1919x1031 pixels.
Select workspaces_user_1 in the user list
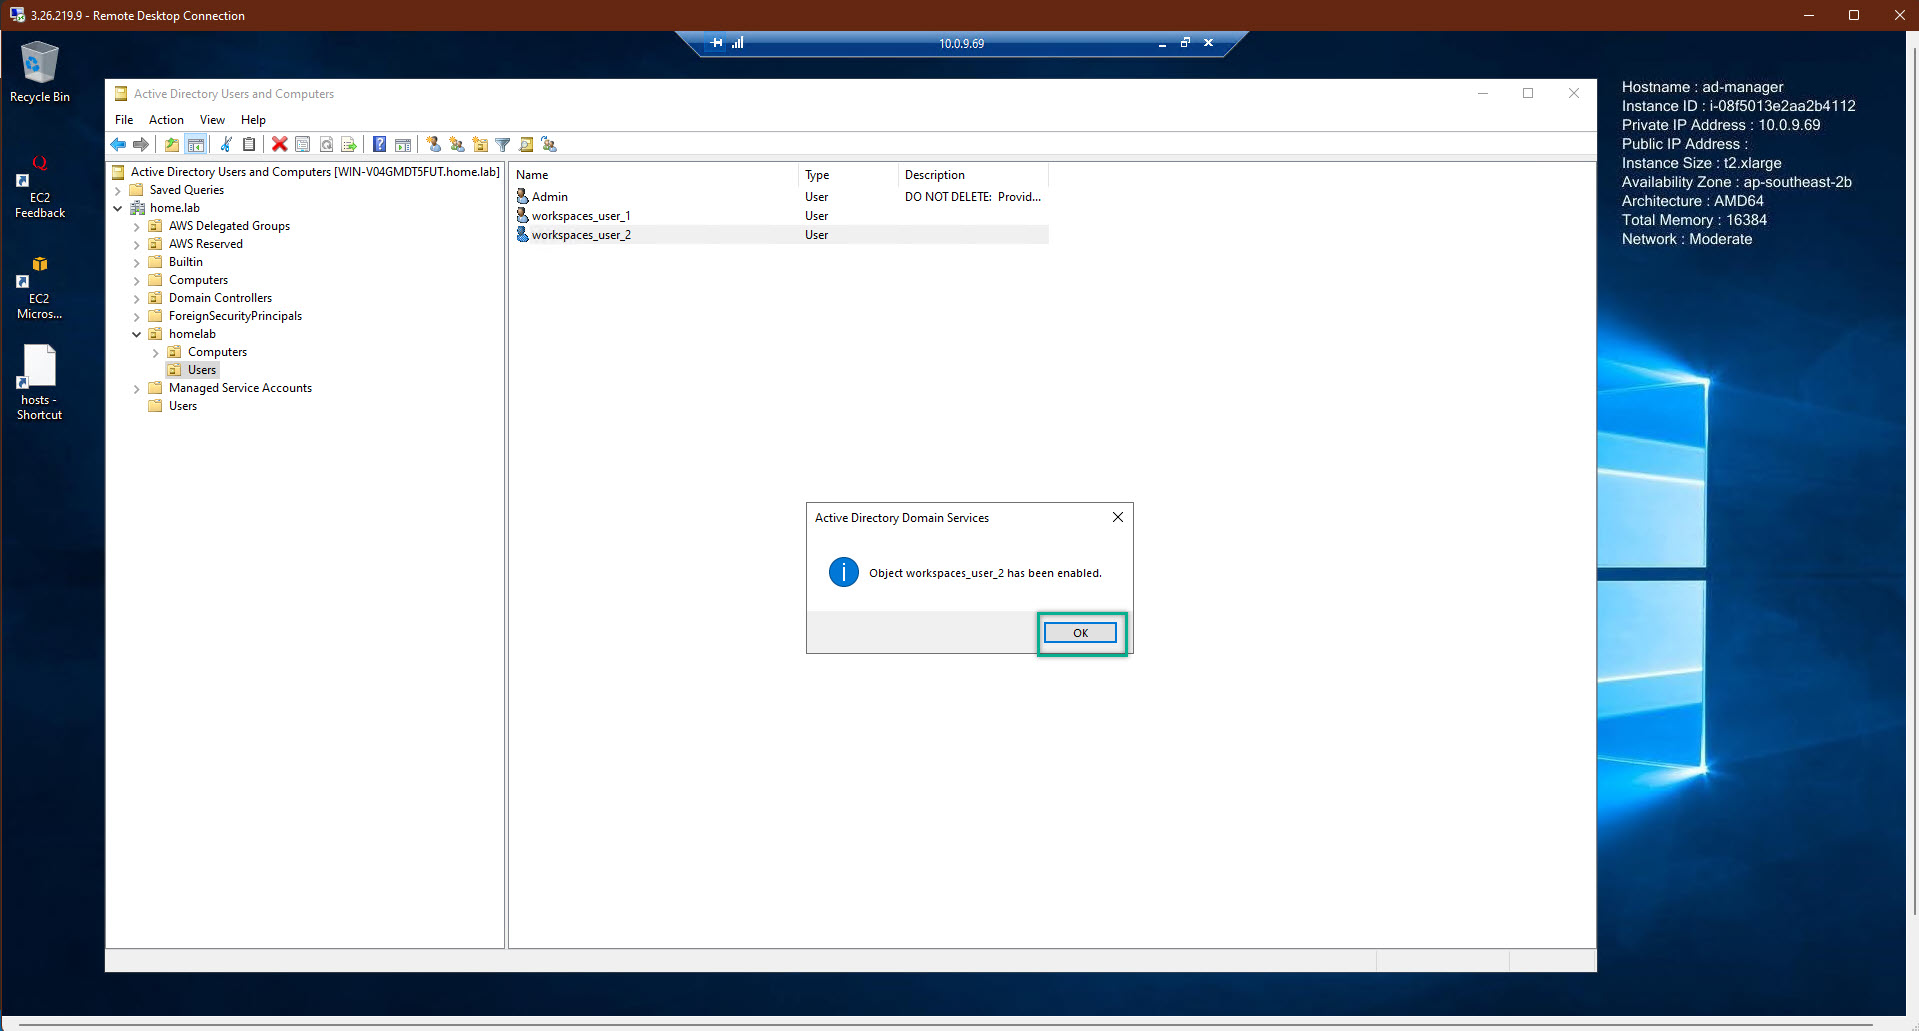click(x=581, y=215)
